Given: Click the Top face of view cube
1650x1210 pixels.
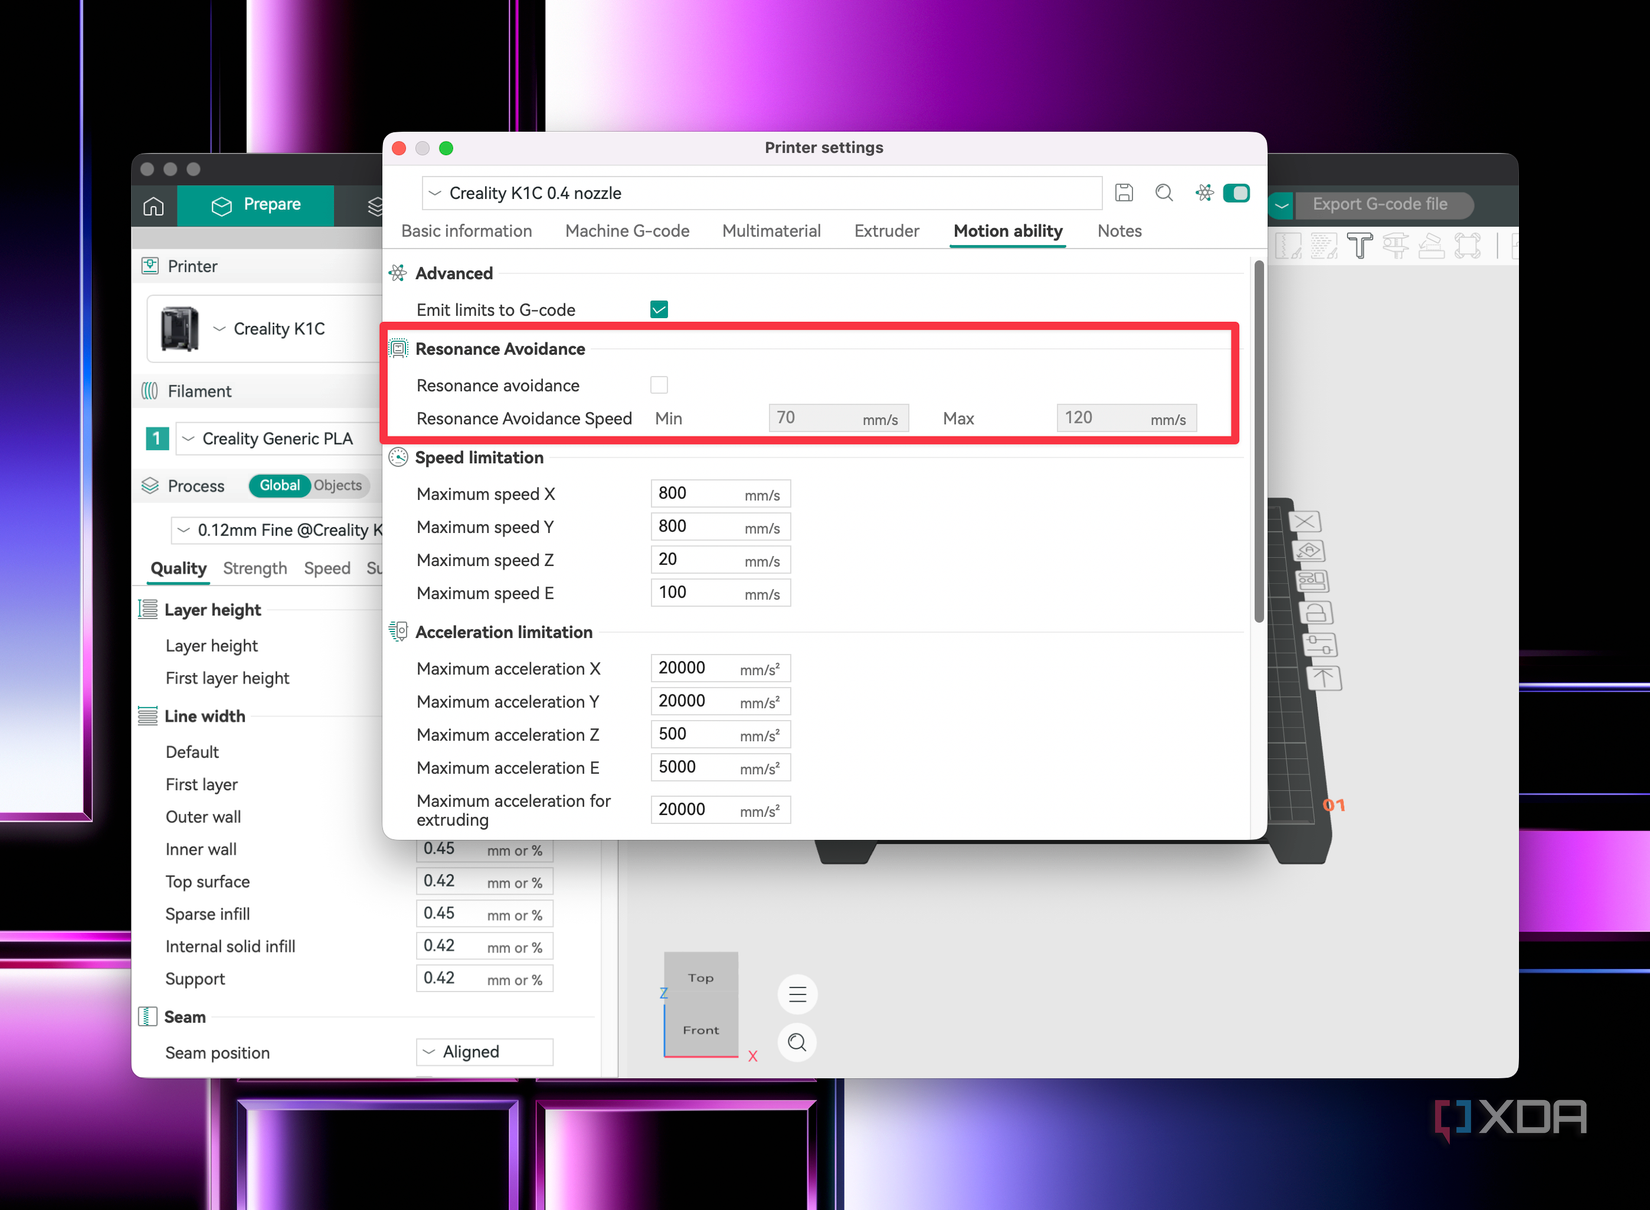Looking at the screenshot, I should (x=701, y=978).
